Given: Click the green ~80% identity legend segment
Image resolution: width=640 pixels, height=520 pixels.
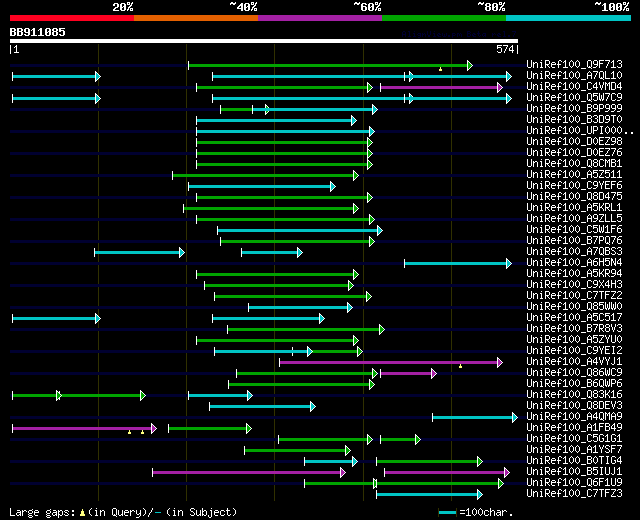Looking at the screenshot, I should pyautogui.click(x=444, y=18).
